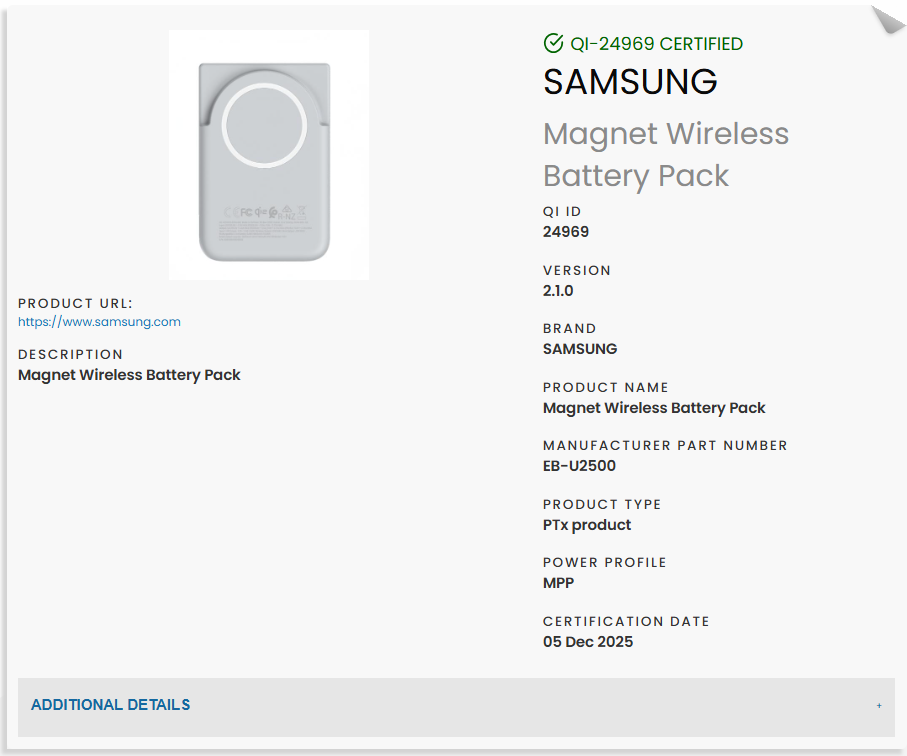
Task: Click the BRAND field label
Action: [x=569, y=328]
